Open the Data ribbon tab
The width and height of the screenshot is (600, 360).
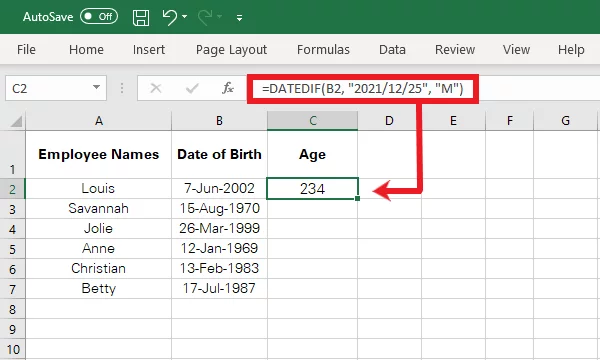tap(392, 50)
